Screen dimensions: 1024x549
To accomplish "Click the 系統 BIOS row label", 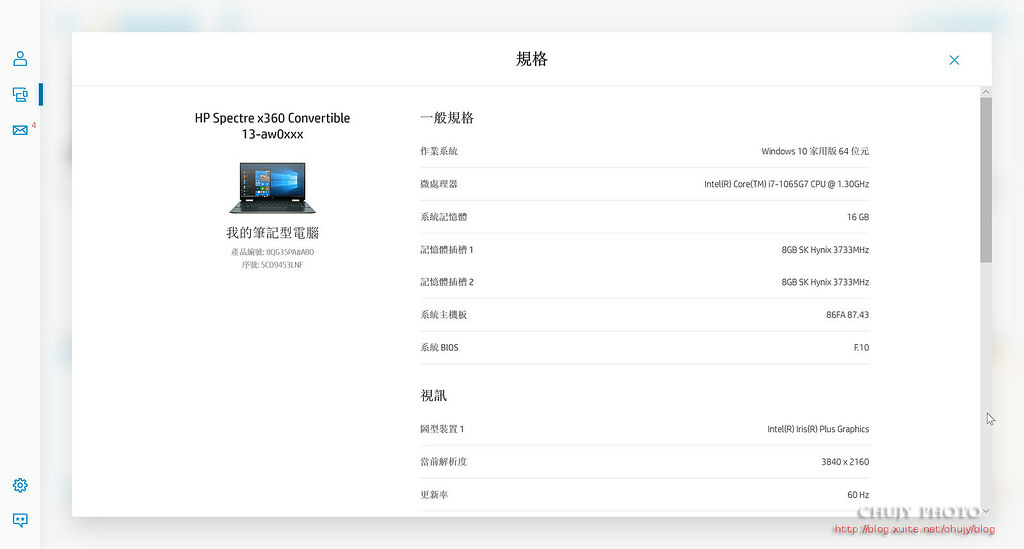I will pos(440,347).
